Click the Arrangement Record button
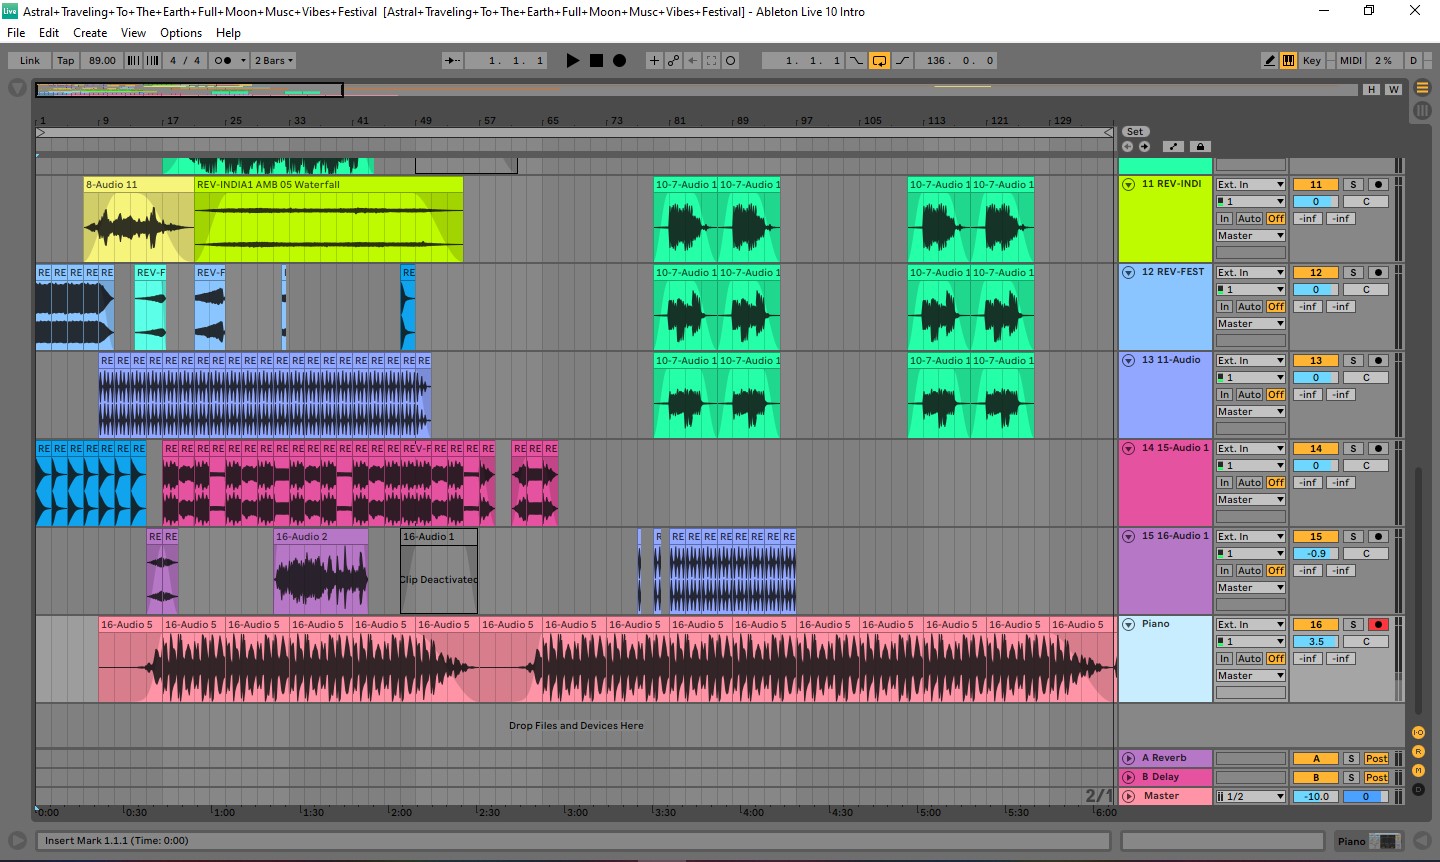 [x=619, y=61]
